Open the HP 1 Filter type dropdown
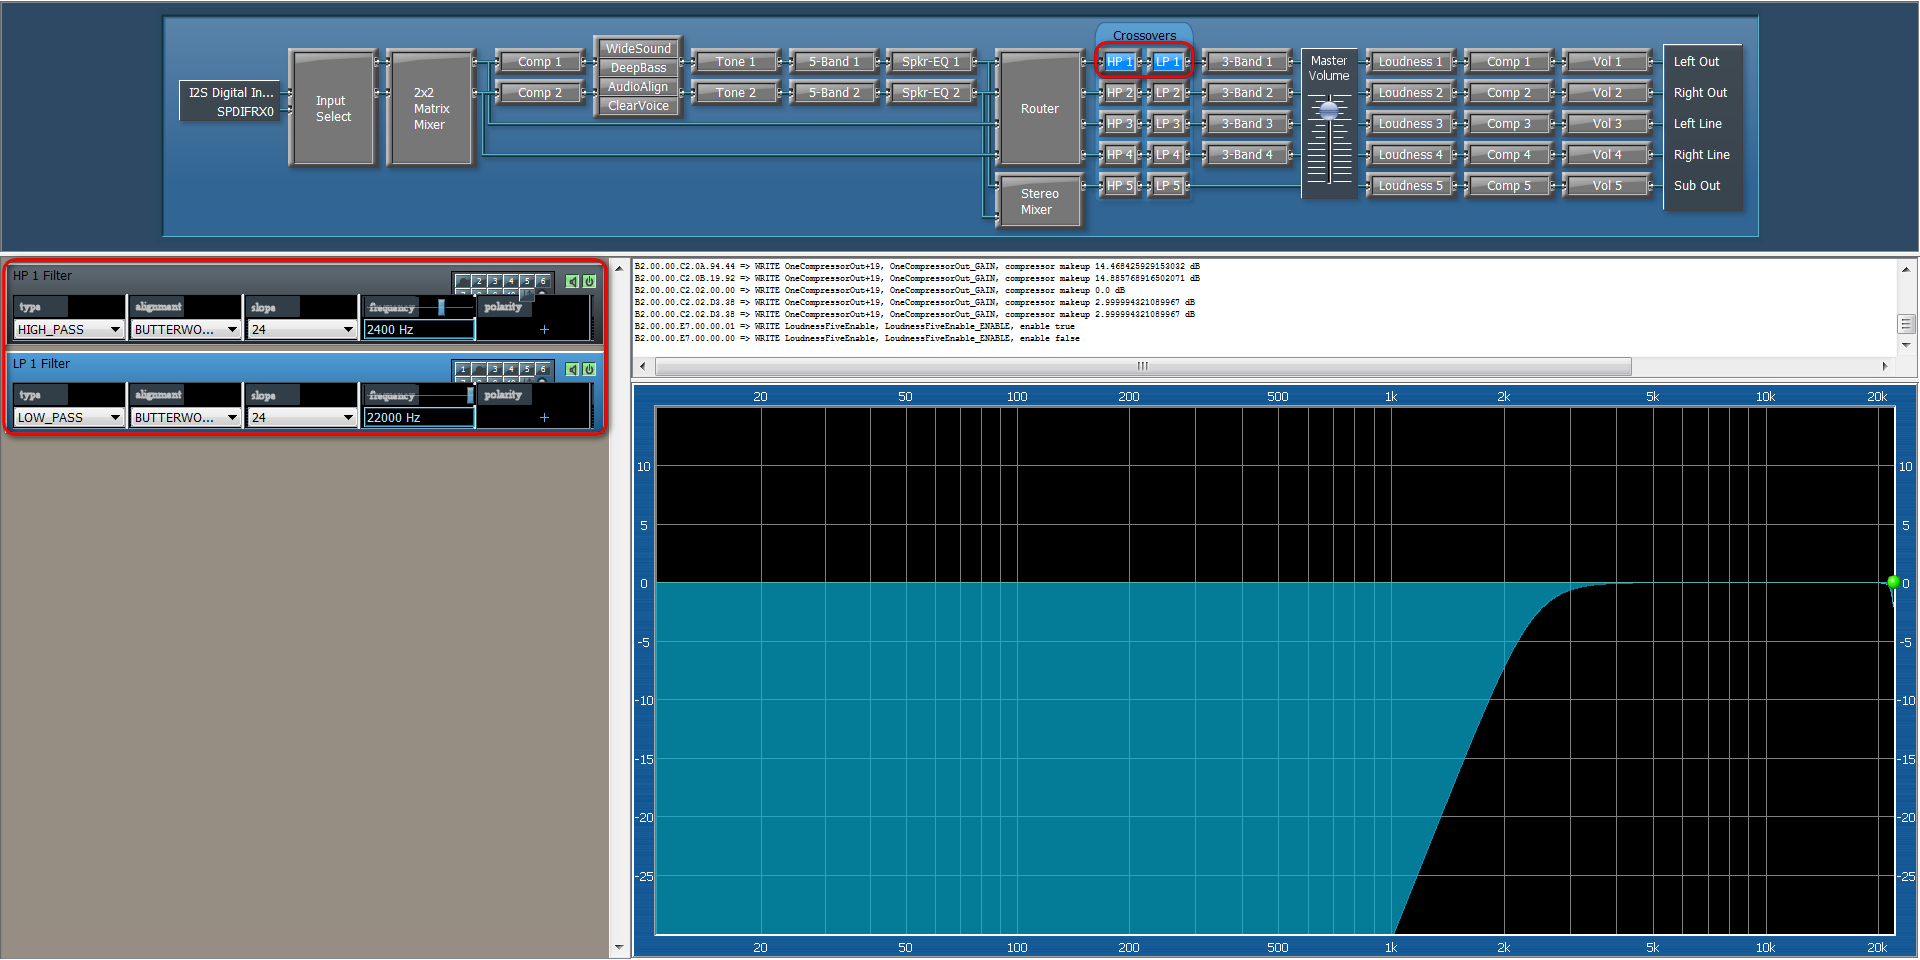Viewport: 1920px width, 960px height. pyautogui.click(x=69, y=329)
